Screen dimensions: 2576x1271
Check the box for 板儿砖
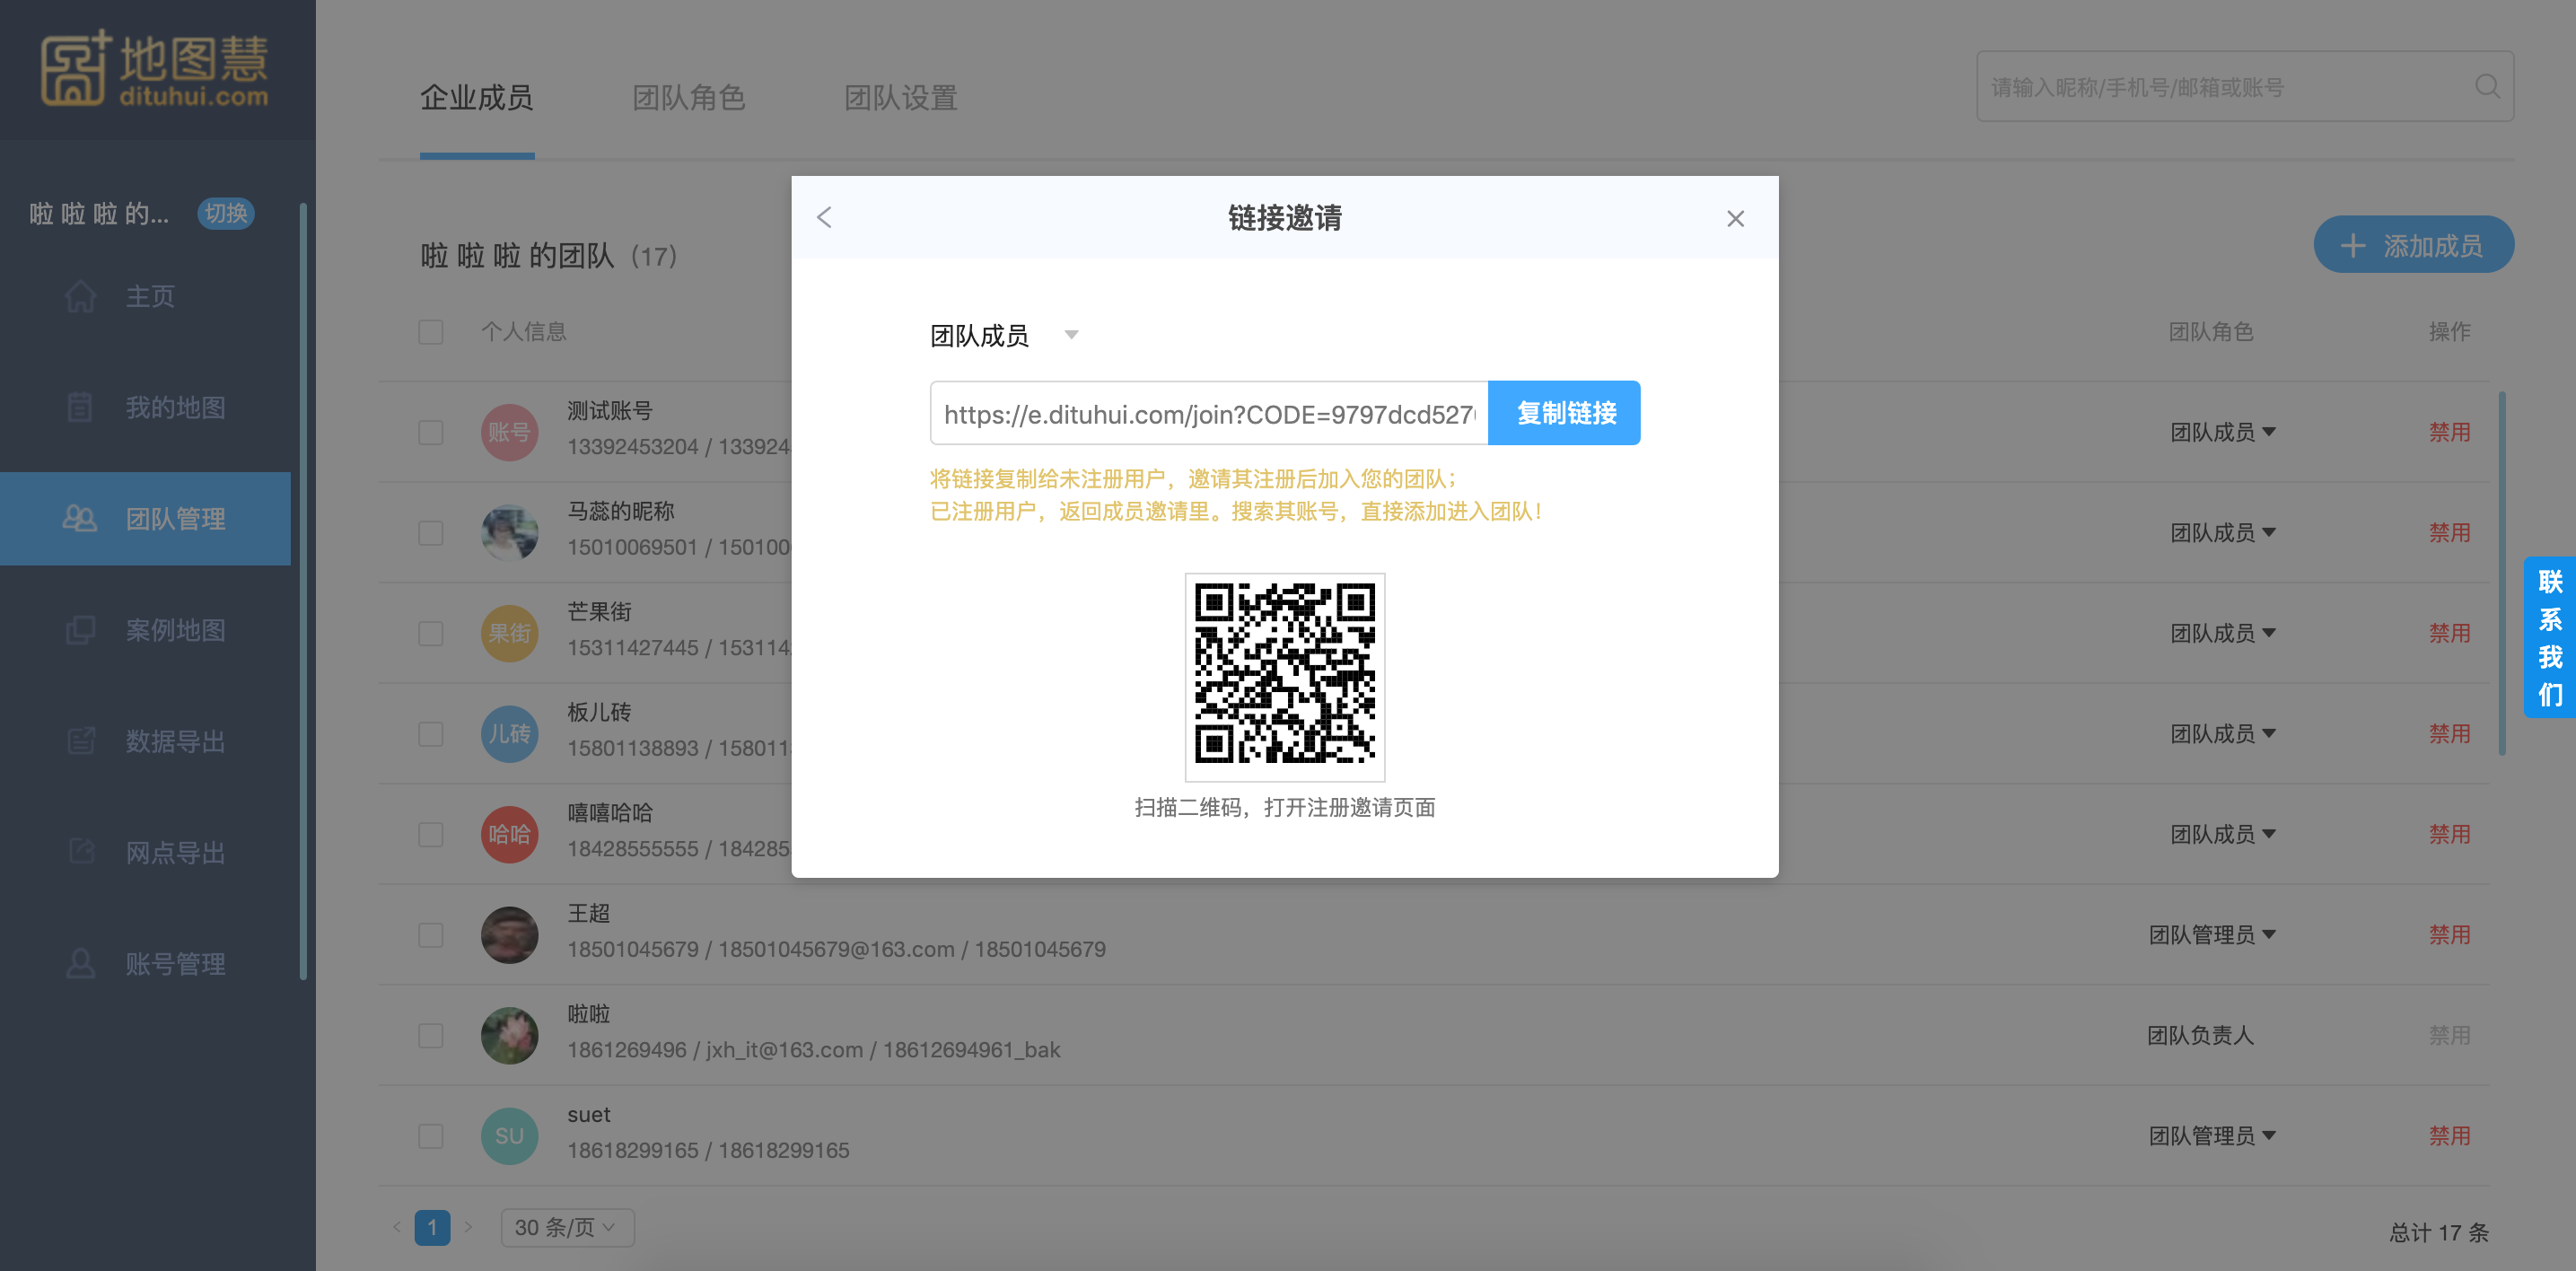point(431,733)
